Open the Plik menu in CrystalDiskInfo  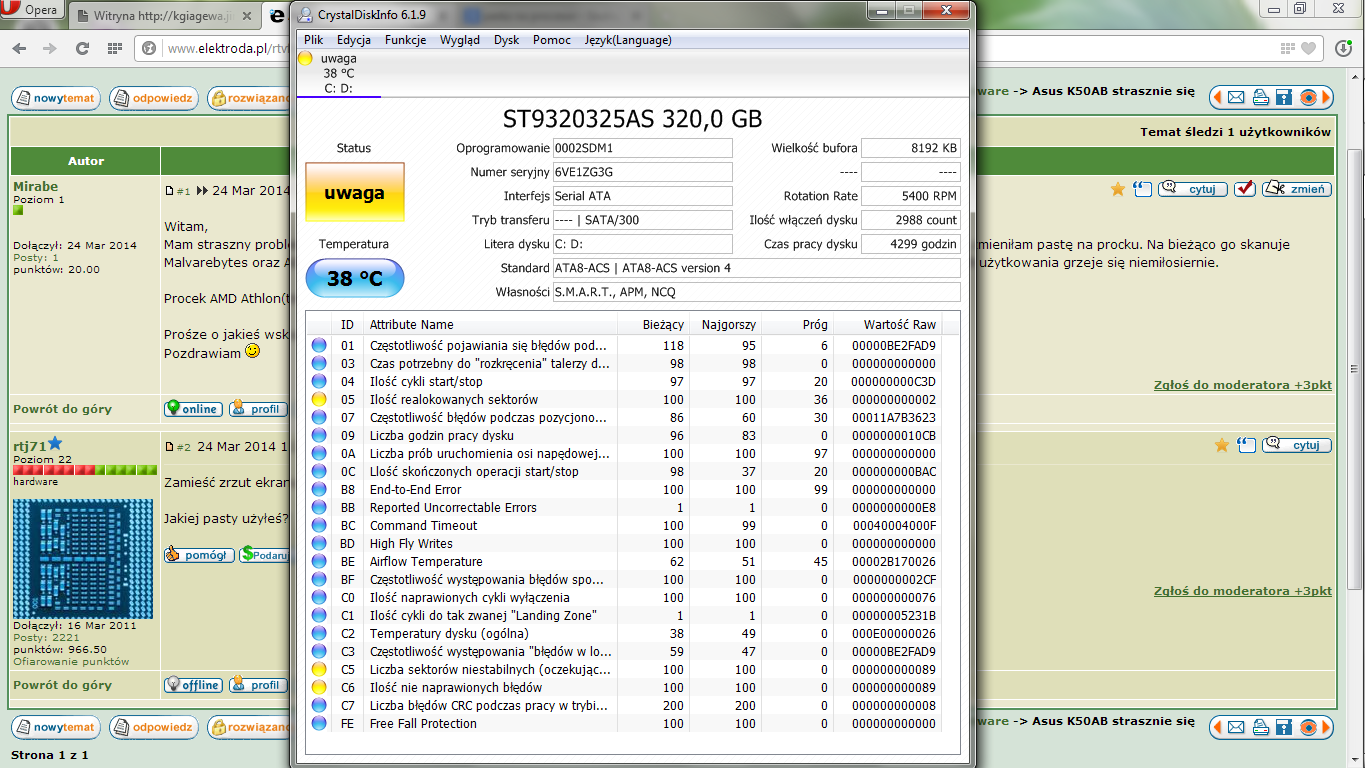pos(314,40)
